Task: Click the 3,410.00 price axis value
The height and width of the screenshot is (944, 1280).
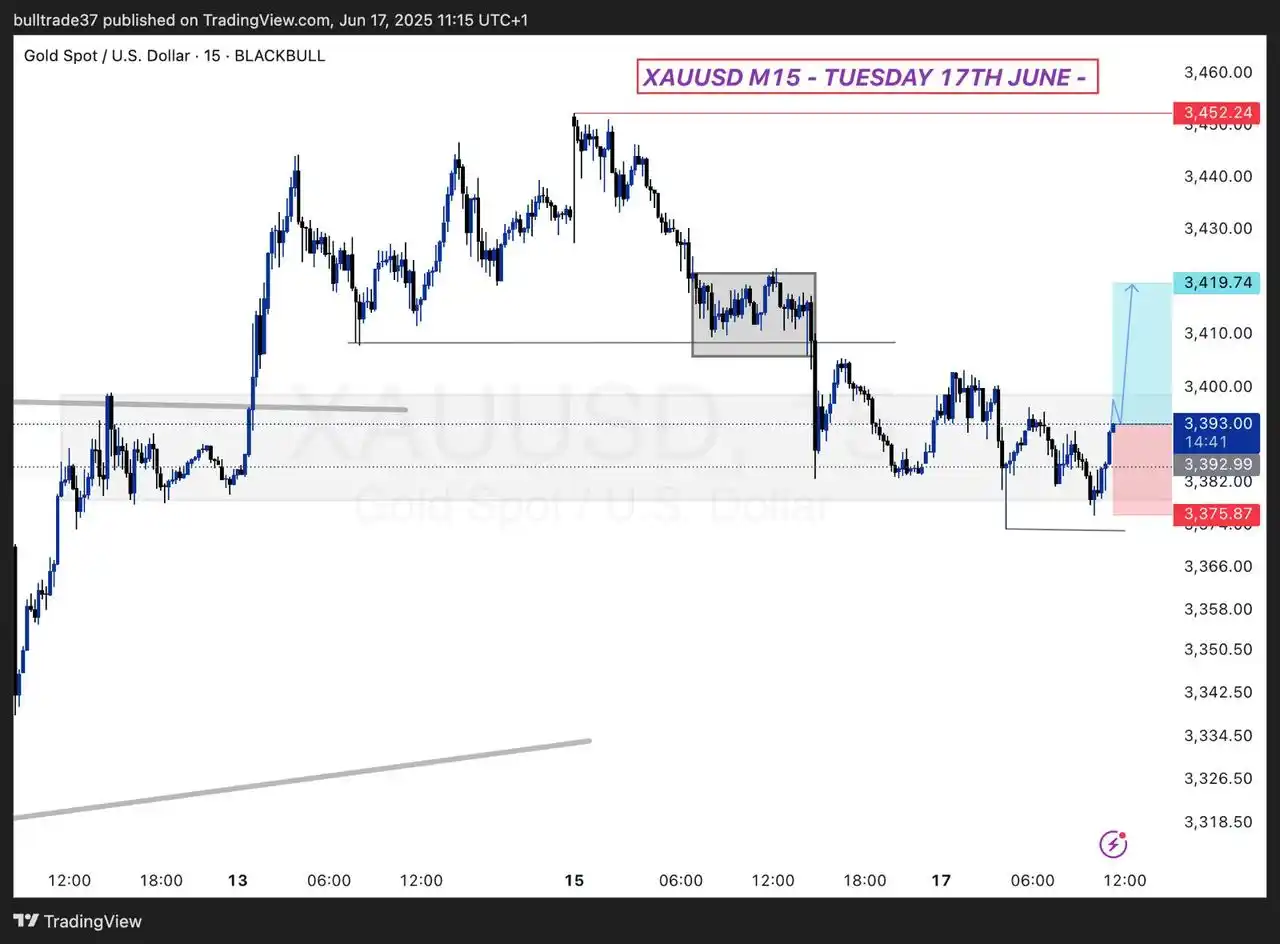Action: point(1217,333)
